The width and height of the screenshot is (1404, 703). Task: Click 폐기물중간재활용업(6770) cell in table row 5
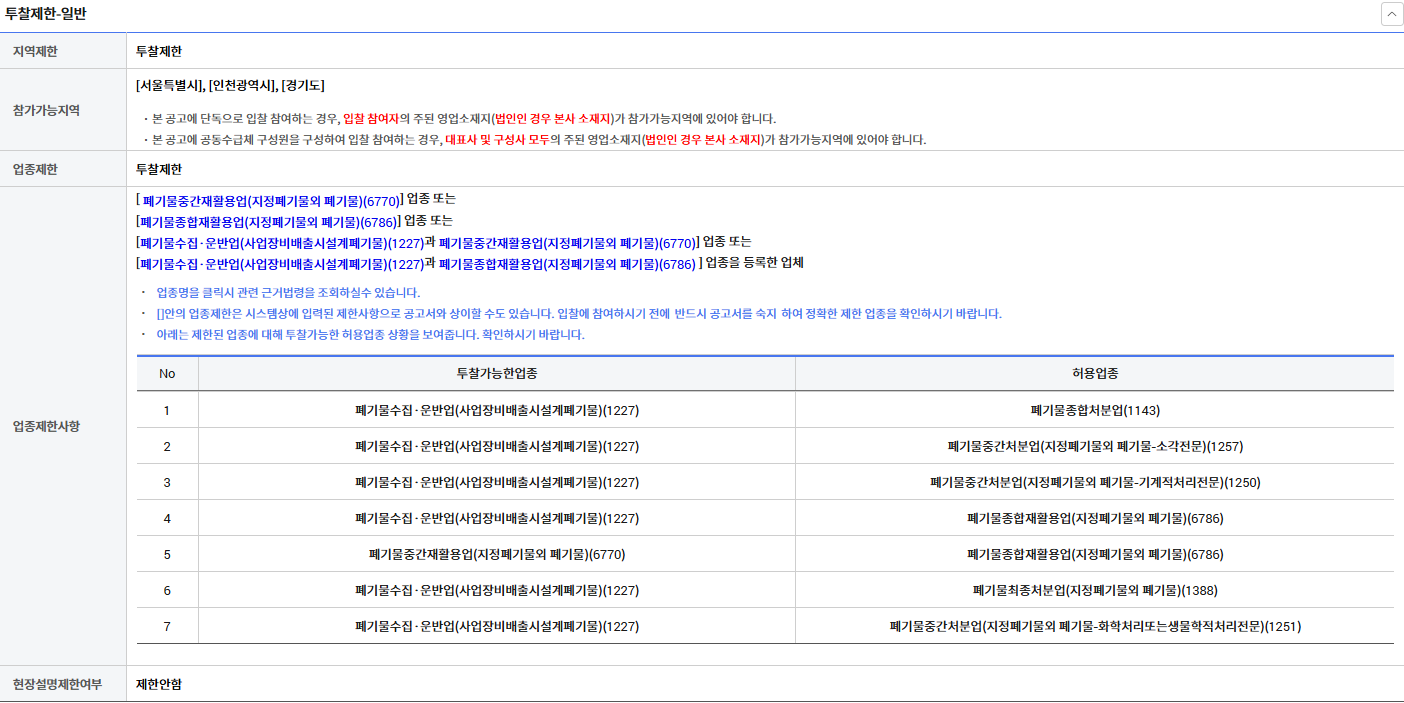(x=496, y=554)
